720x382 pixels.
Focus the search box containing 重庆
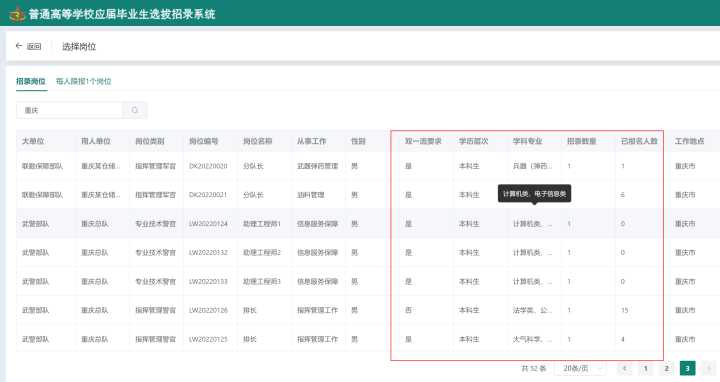[x=70, y=110]
